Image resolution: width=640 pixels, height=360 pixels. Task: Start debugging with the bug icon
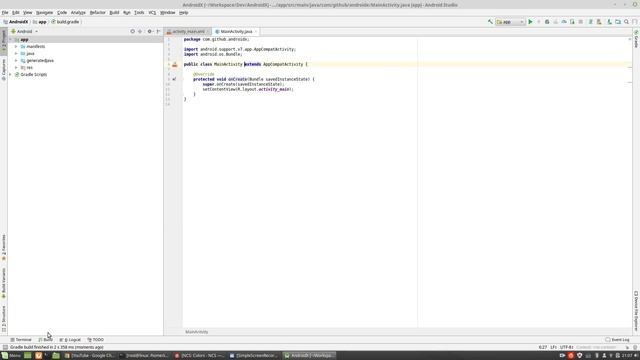(547, 22)
